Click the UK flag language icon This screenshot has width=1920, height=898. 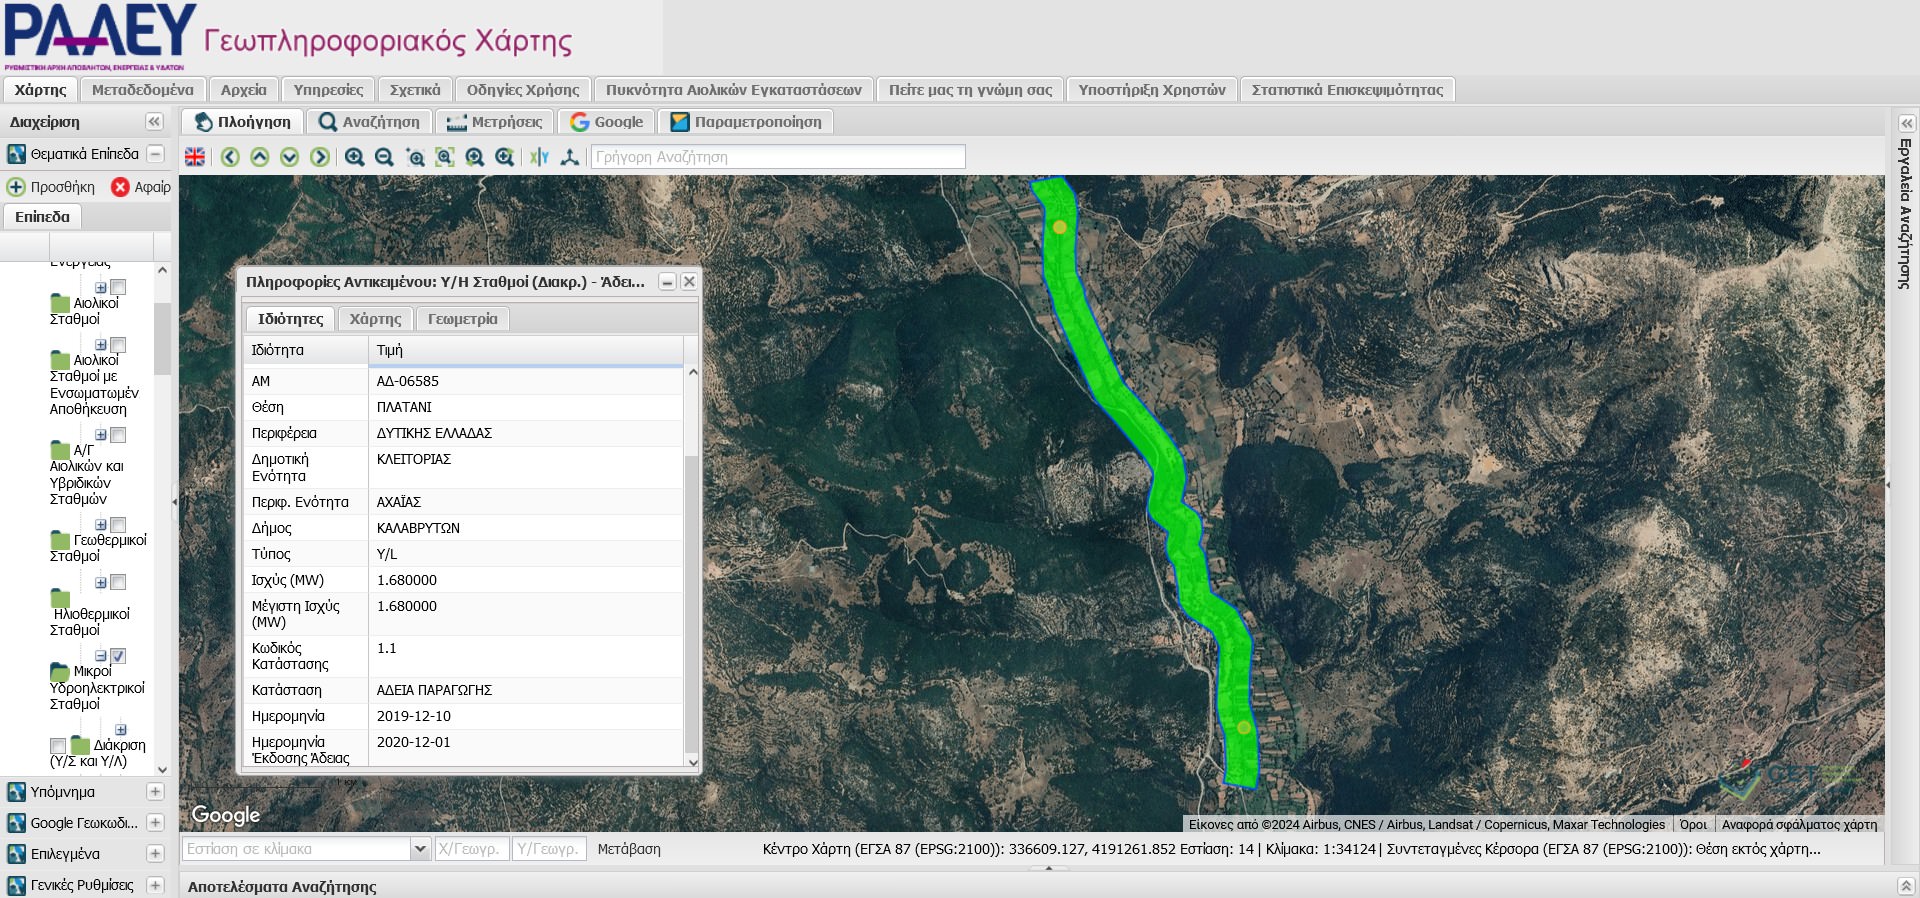[195, 157]
